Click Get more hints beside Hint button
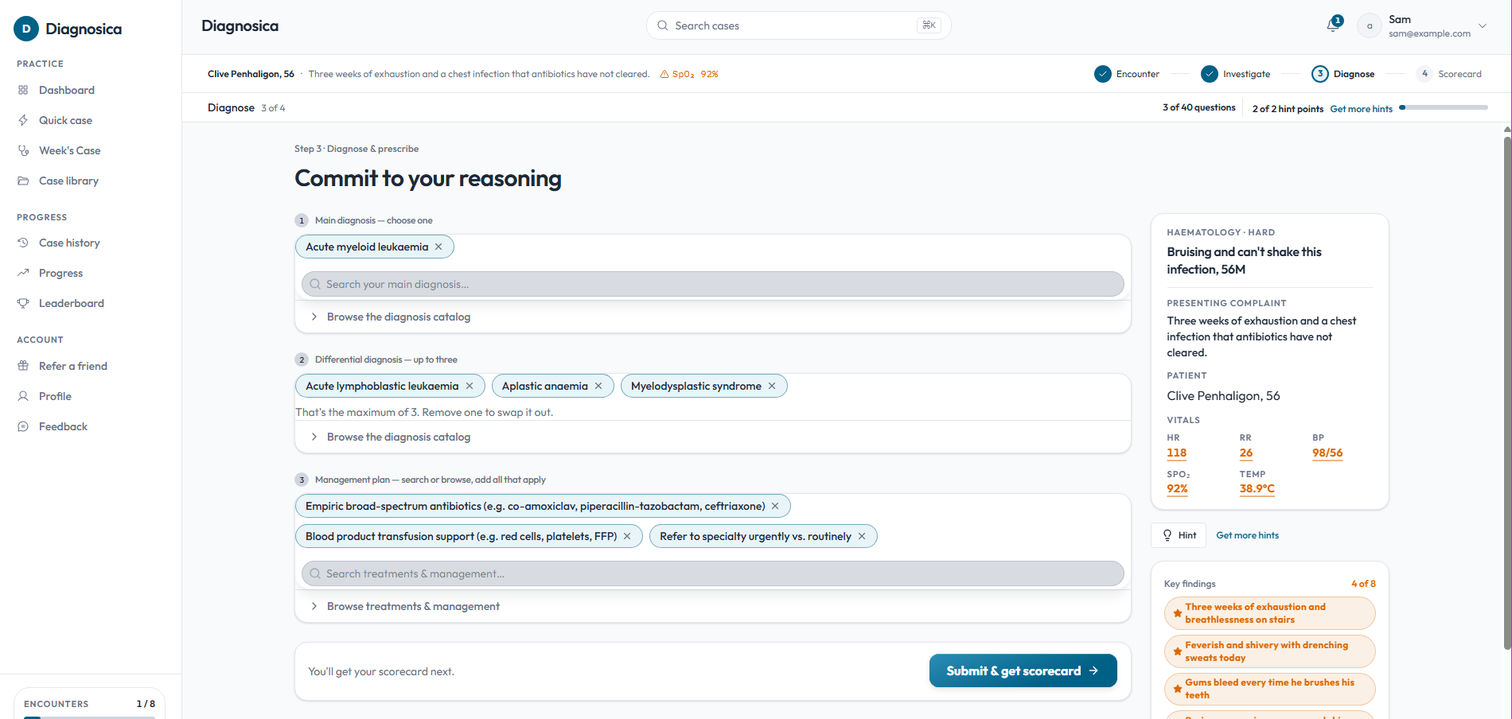 point(1247,535)
